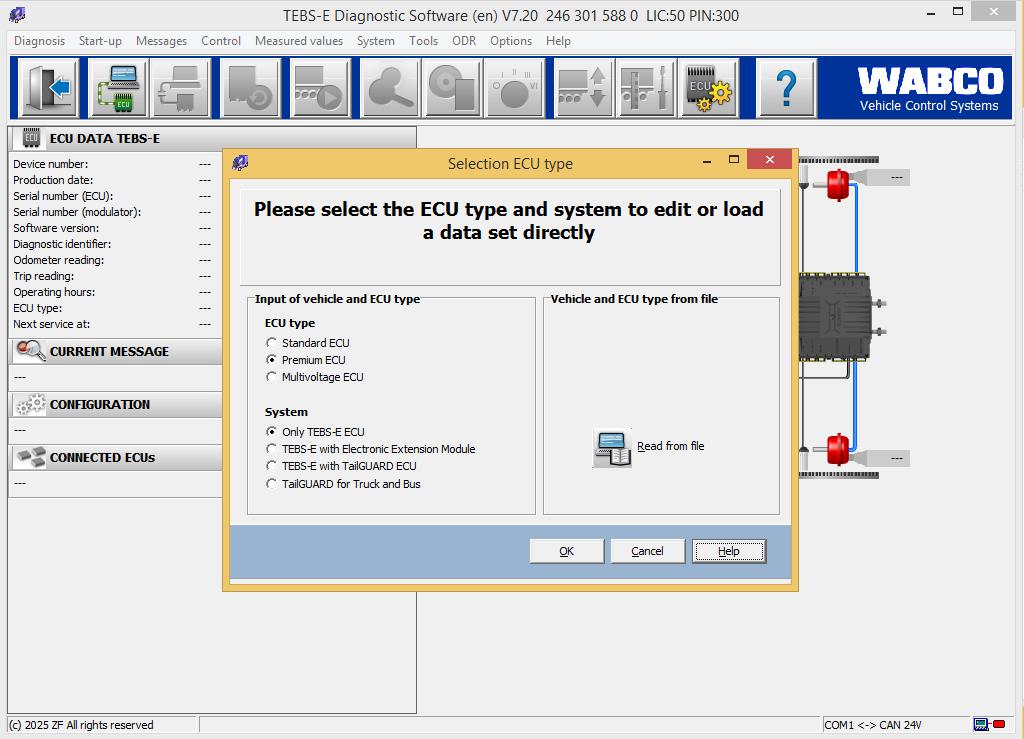
Task: Open the Help question mark icon
Action: [786, 88]
